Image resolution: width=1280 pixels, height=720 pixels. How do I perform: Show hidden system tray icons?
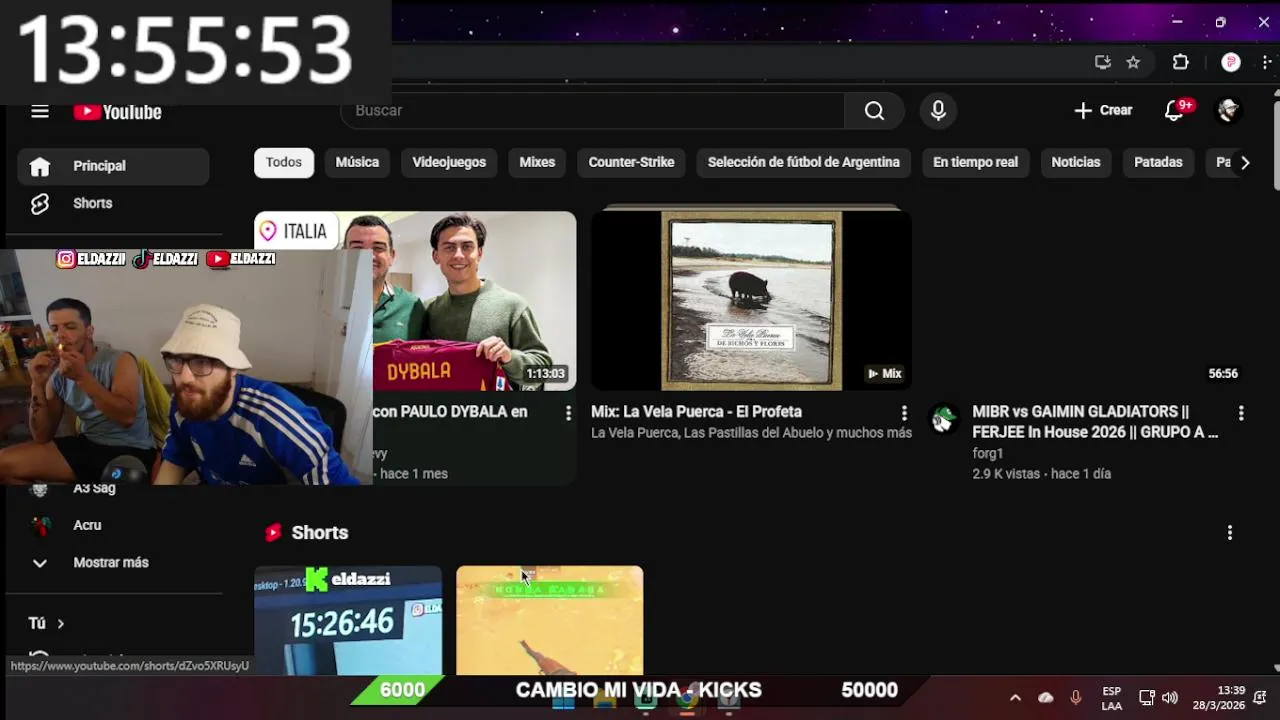(x=1015, y=698)
